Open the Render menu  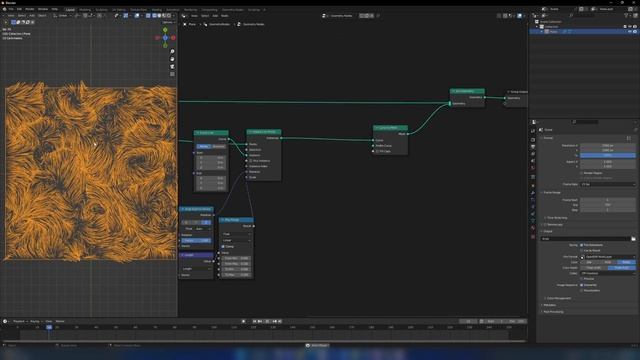pyautogui.click(x=30, y=9)
